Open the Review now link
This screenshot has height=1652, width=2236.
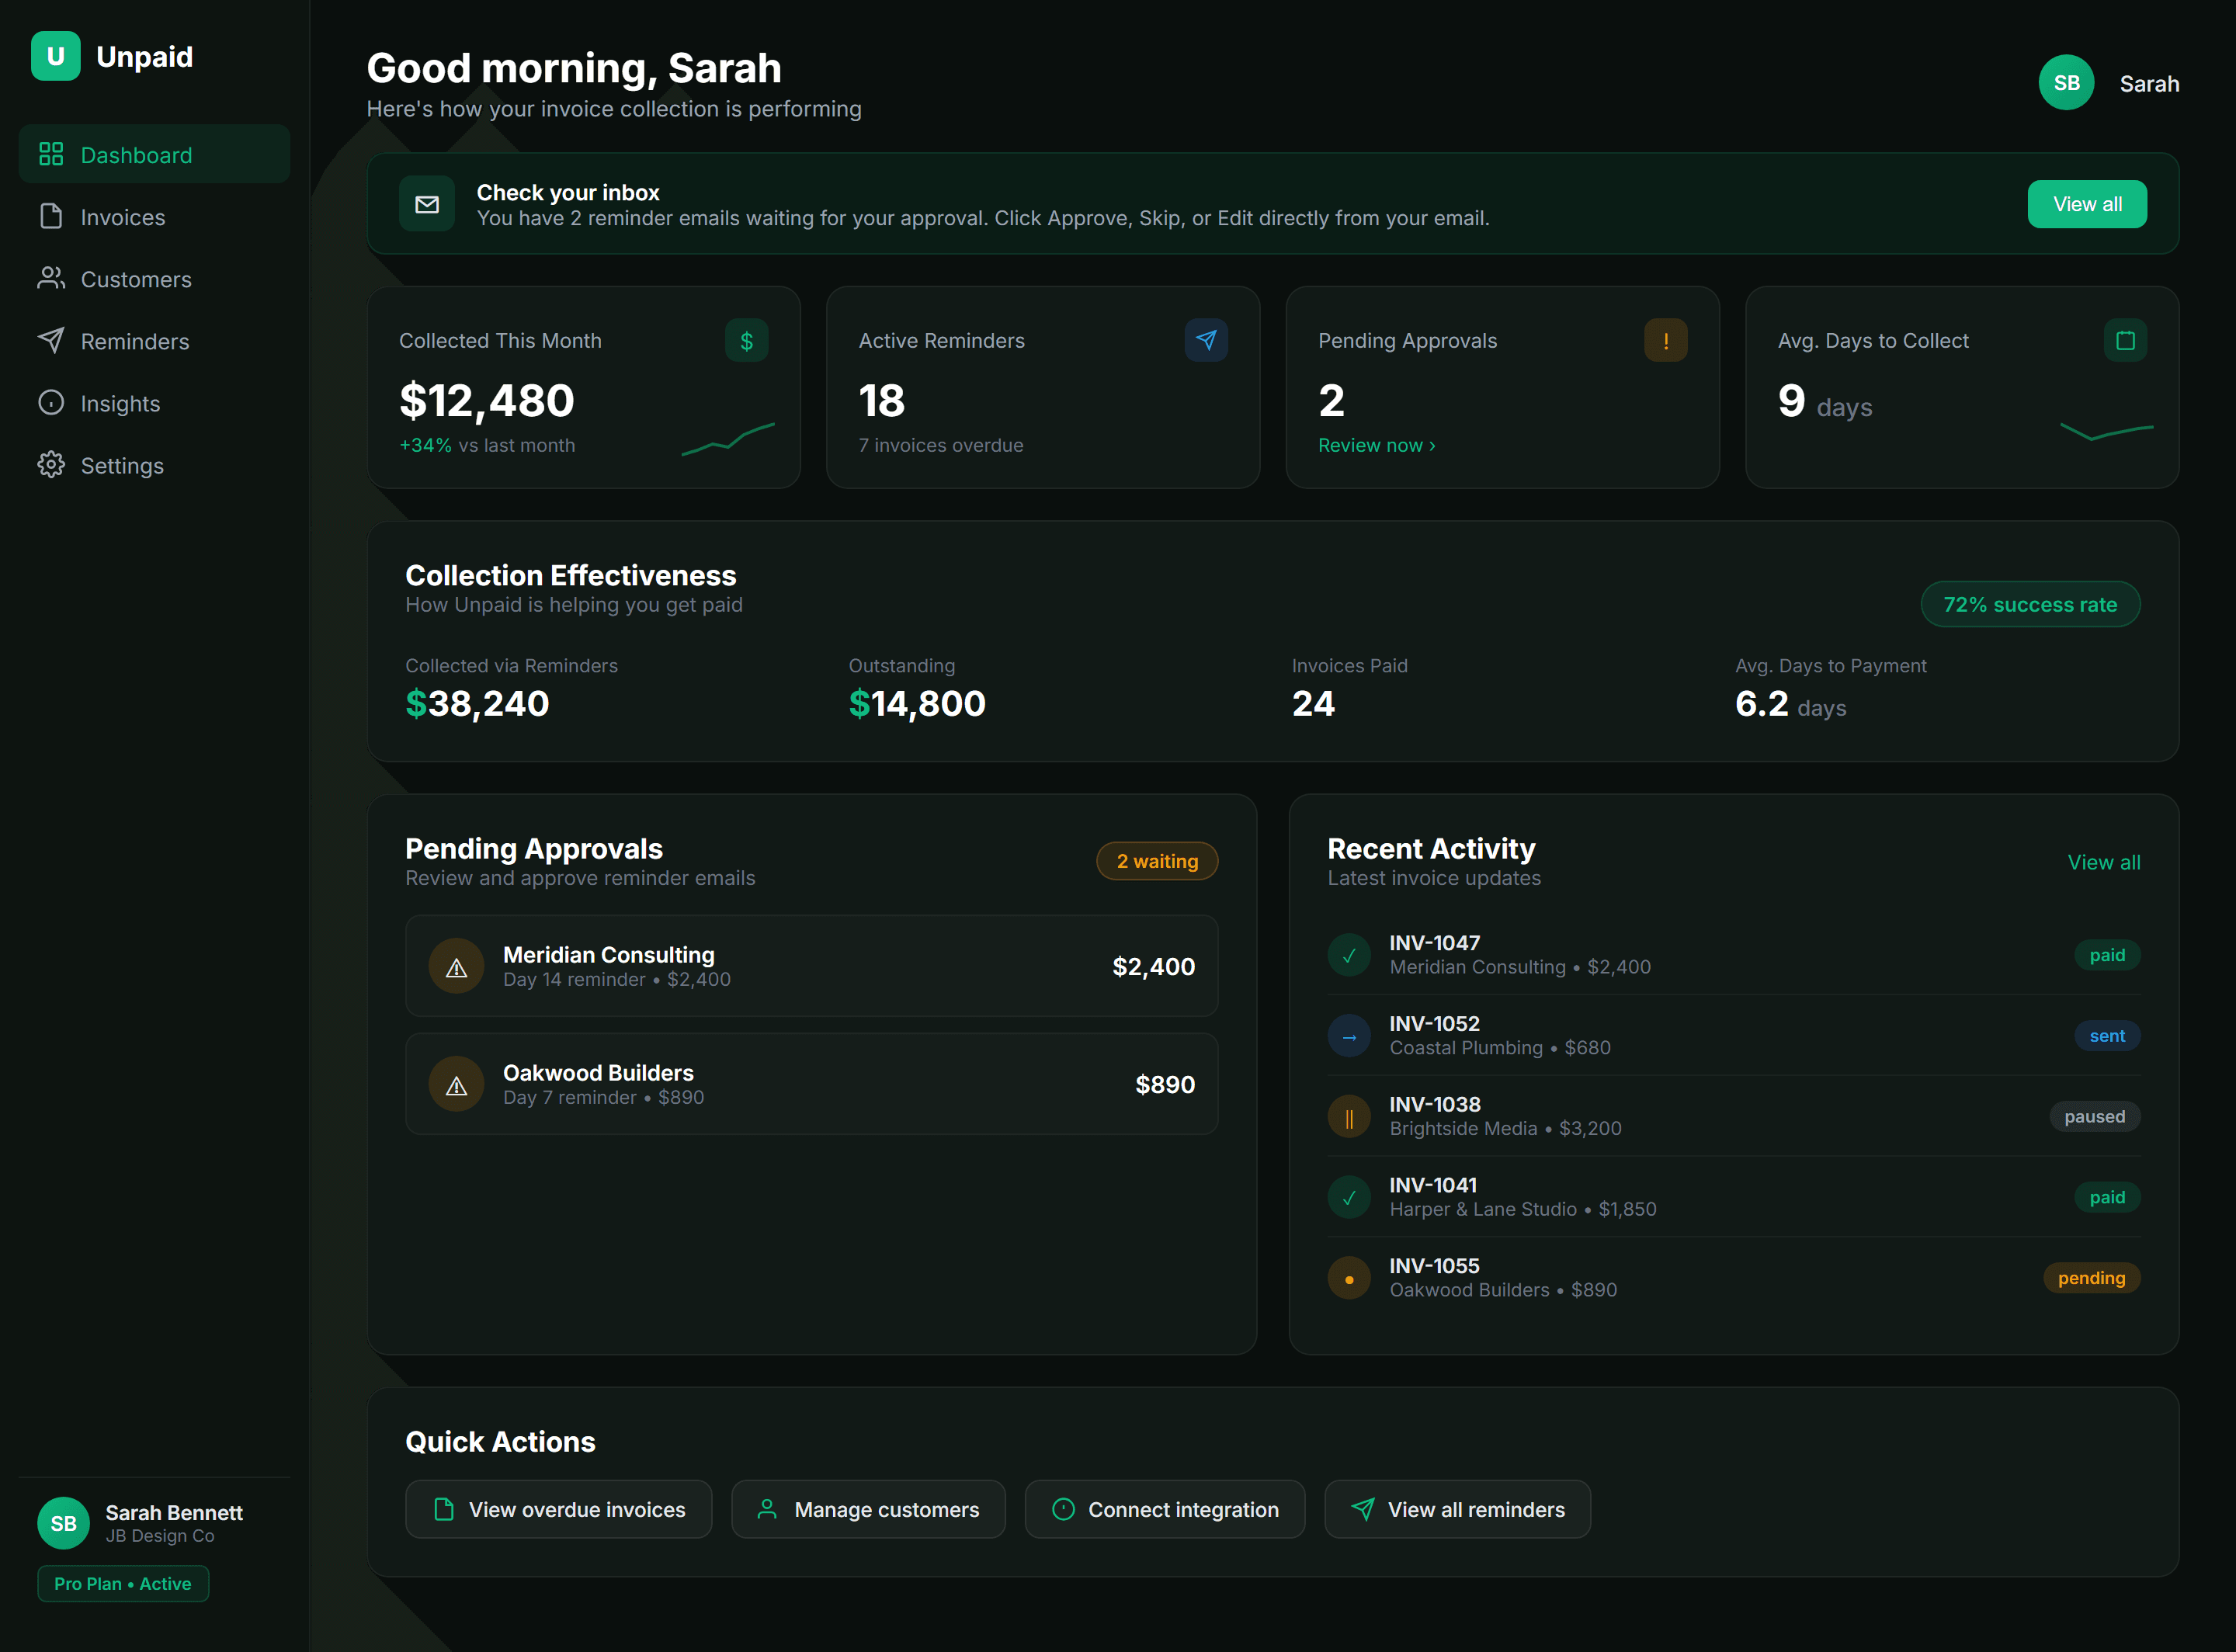(1376, 445)
